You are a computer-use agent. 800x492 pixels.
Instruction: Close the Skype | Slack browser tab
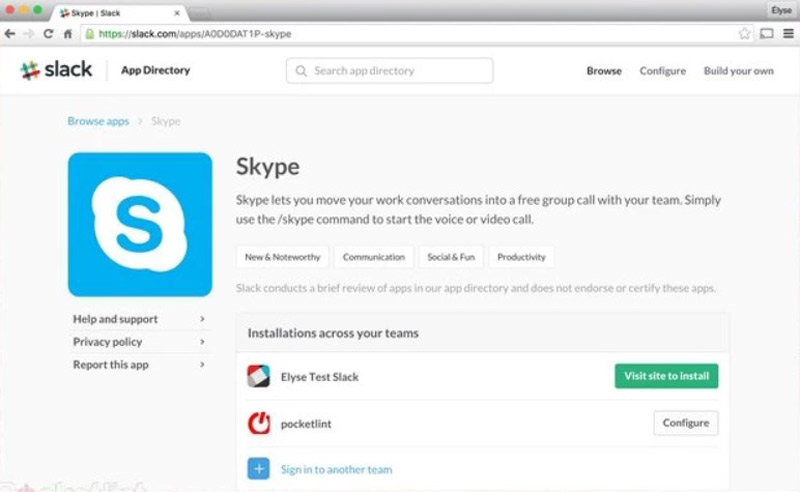click(x=177, y=13)
